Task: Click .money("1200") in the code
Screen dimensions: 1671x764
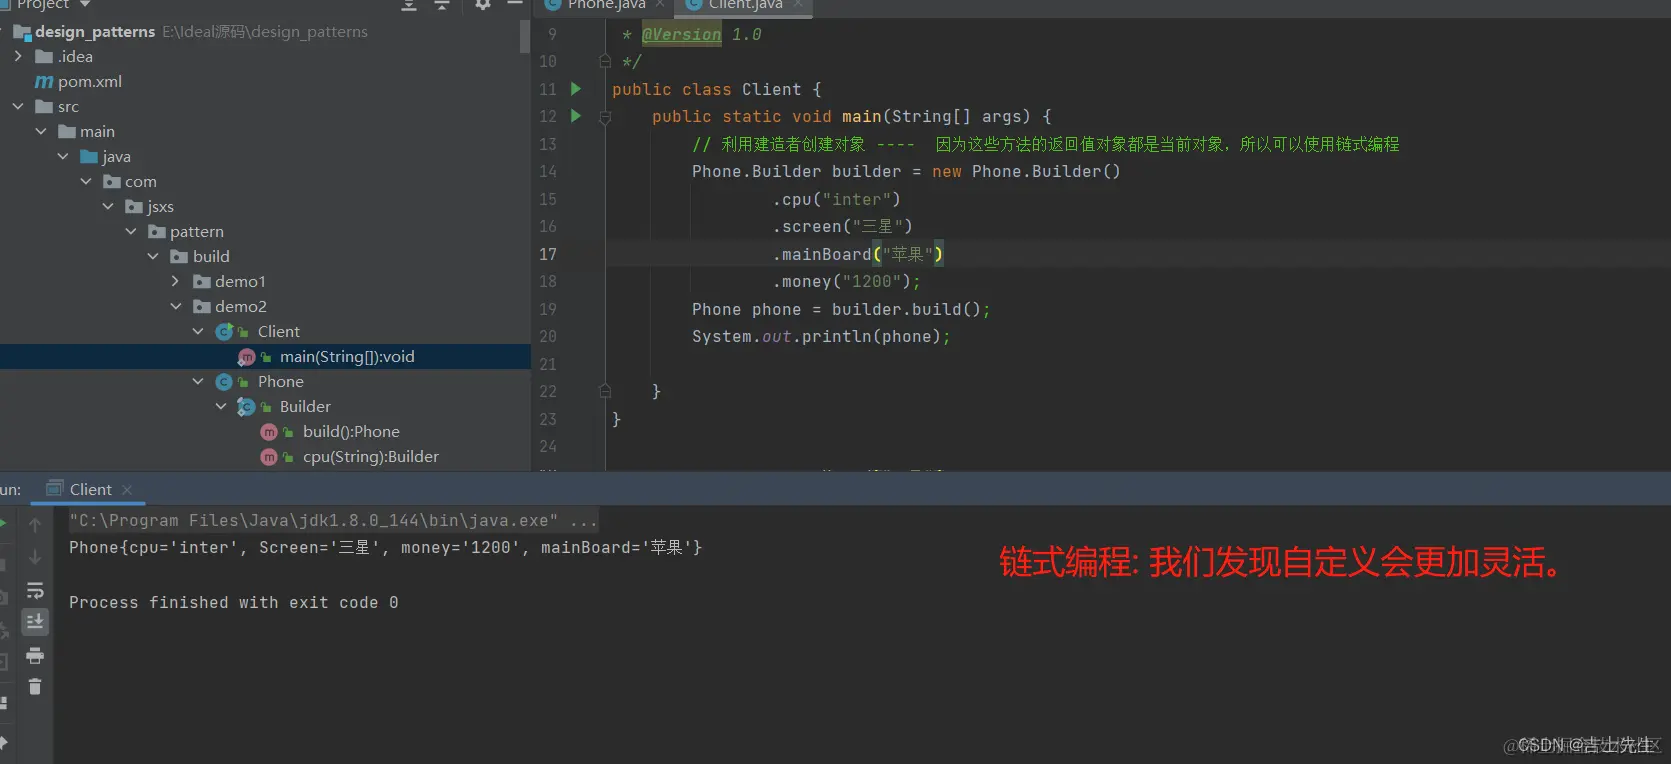Action: point(846,282)
